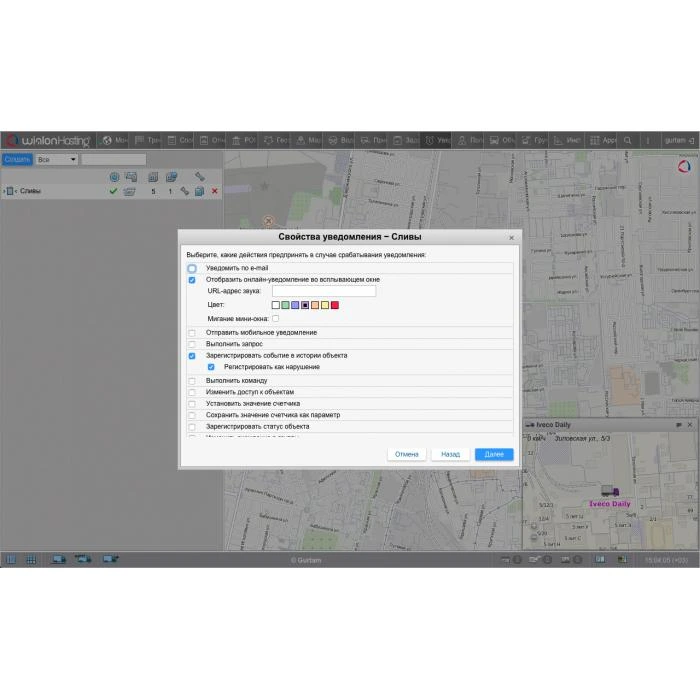
Task: Uncheck 'Регистрировать как нарушение' checkbox
Action: pos(210,367)
